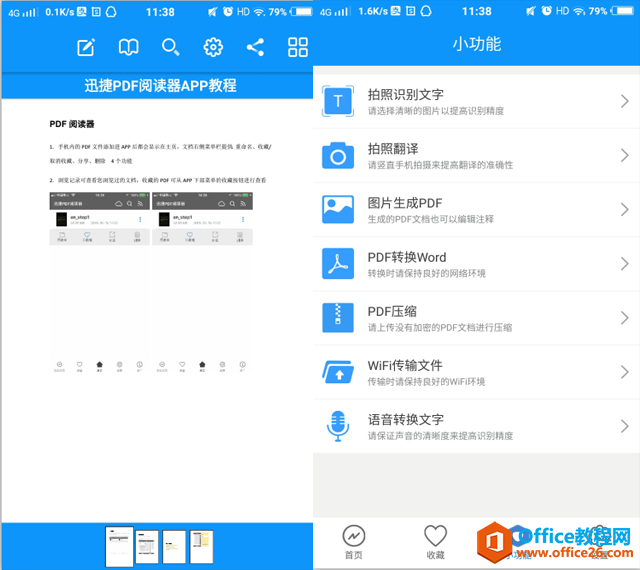The height and width of the screenshot is (570, 640).
Task: Tap the share icon in reader toolbar
Action: tap(256, 47)
